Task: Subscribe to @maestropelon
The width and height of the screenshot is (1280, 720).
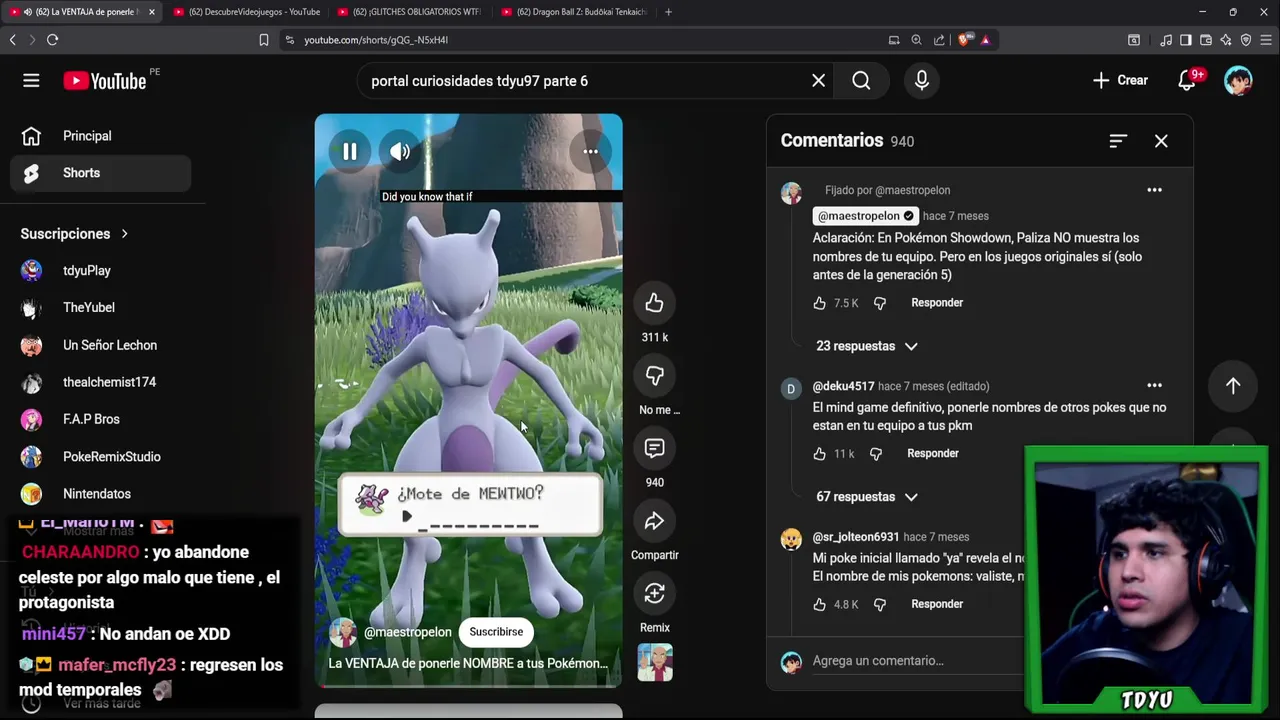Action: (x=496, y=632)
